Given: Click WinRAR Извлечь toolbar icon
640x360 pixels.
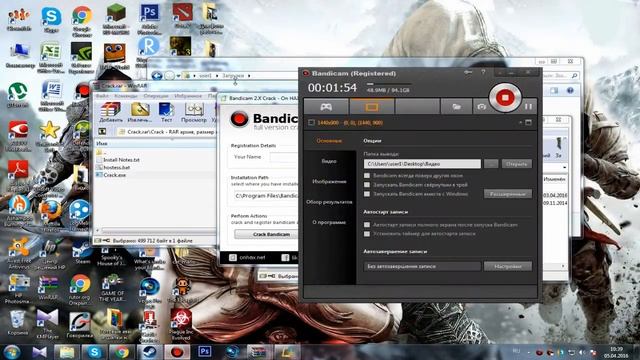Looking at the screenshot, I should [140, 112].
